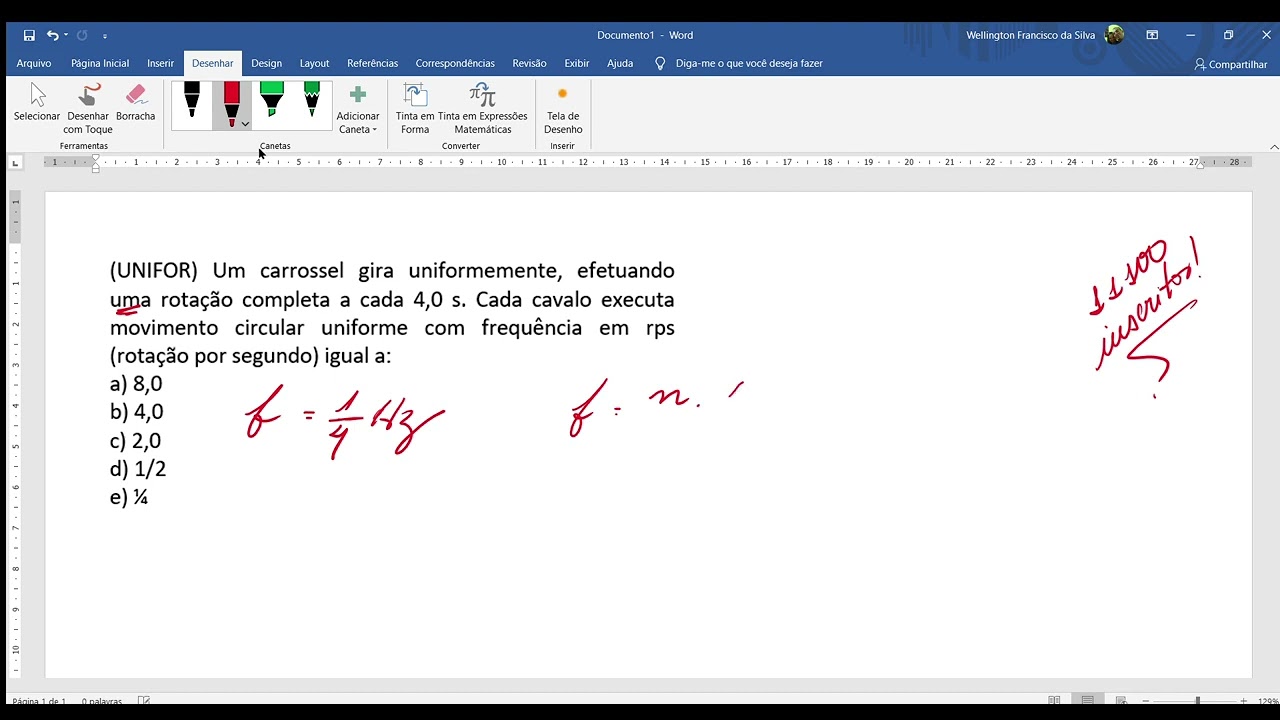
Task: Open the Correspondências tab
Action: click(455, 63)
